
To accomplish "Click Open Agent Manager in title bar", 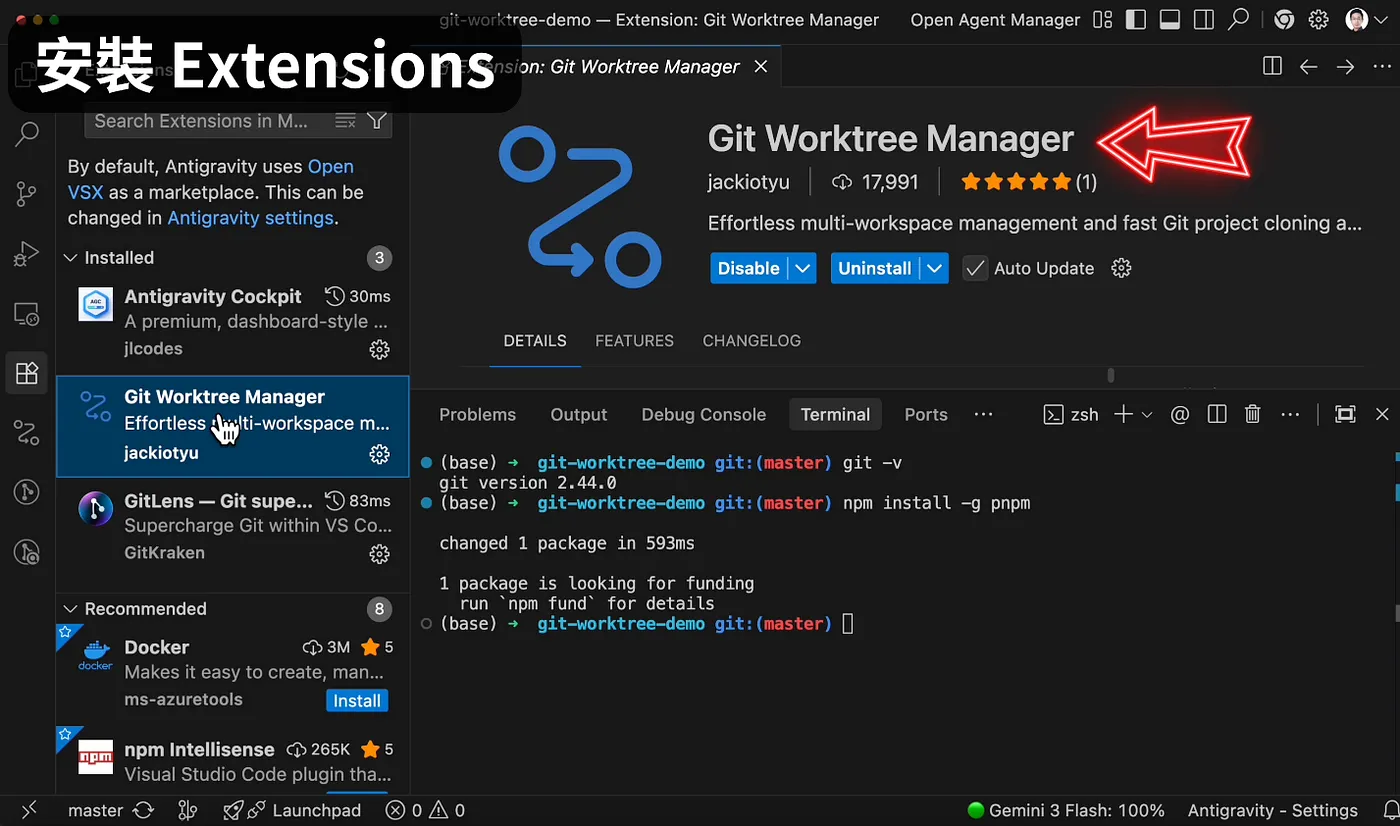I will [x=995, y=19].
